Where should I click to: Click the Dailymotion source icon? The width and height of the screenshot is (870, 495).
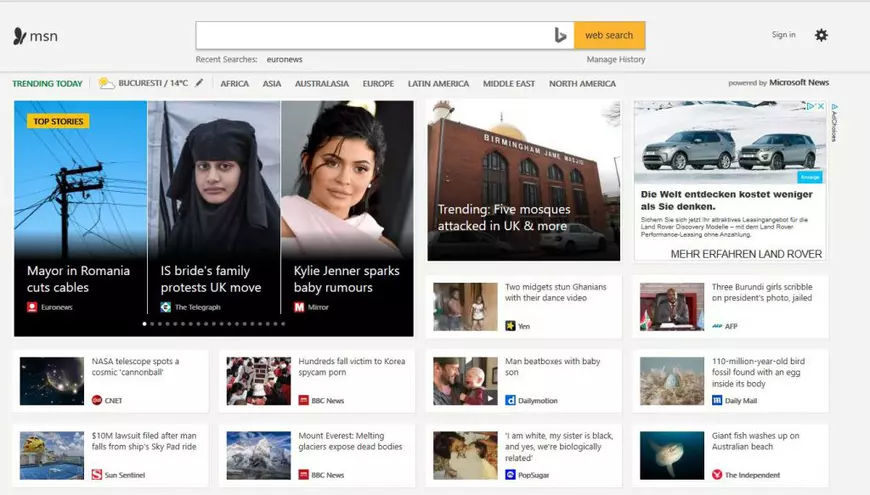[x=510, y=400]
